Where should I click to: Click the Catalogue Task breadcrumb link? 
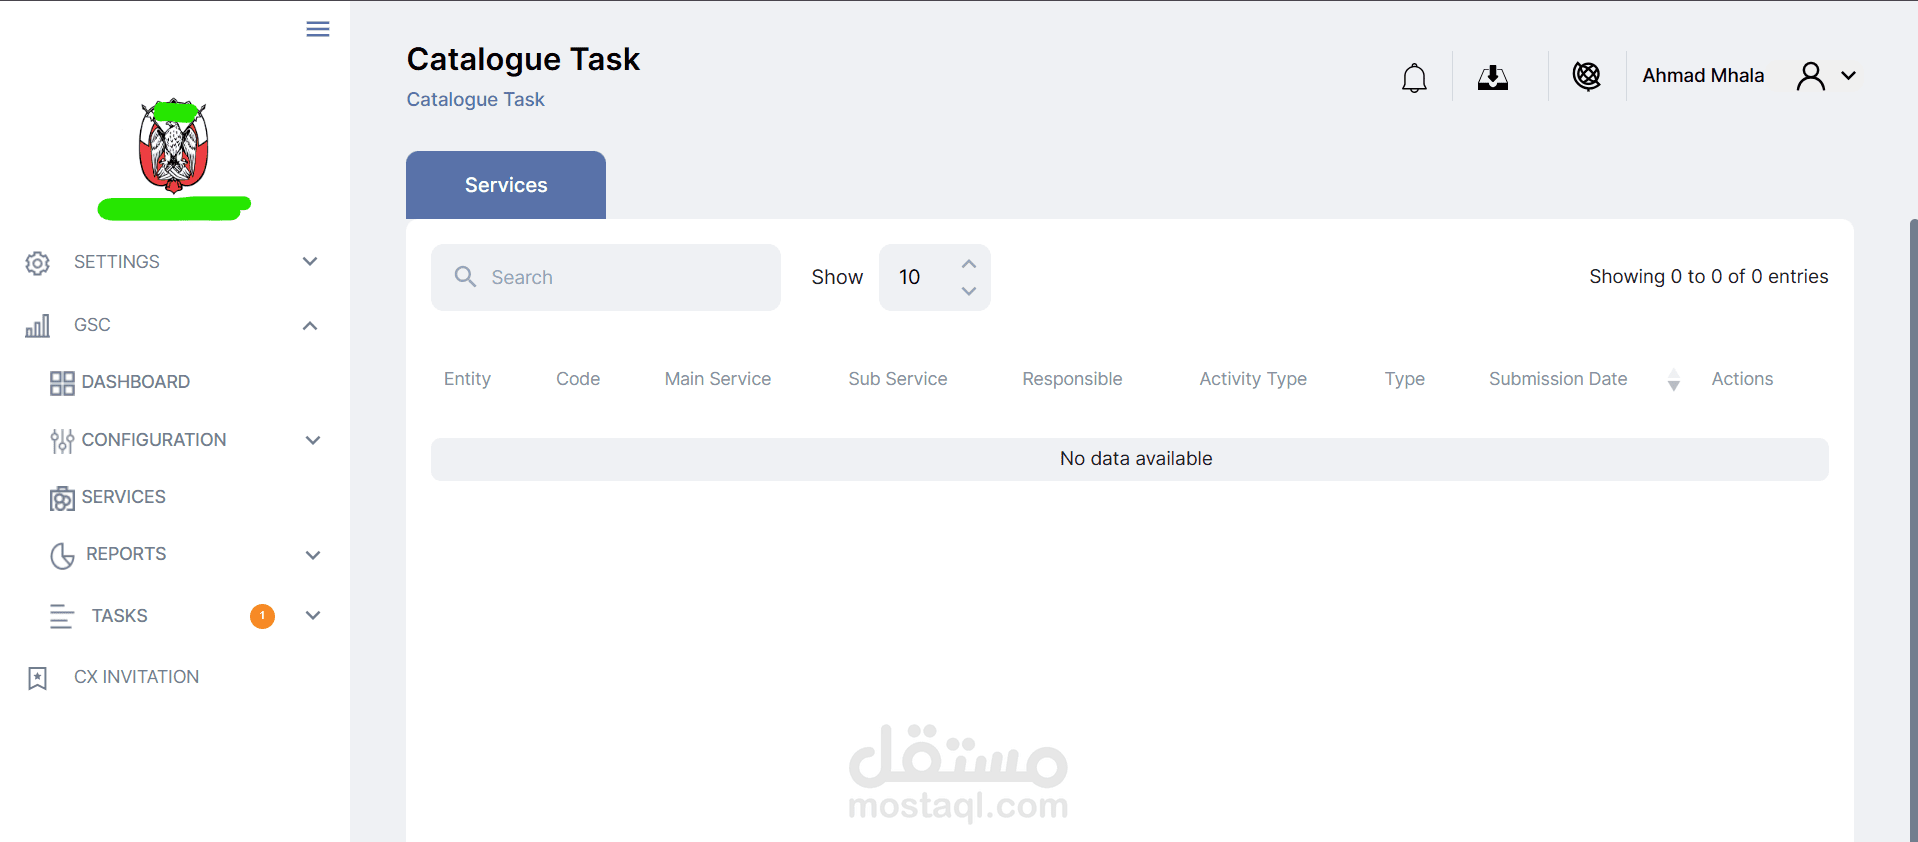tap(476, 99)
